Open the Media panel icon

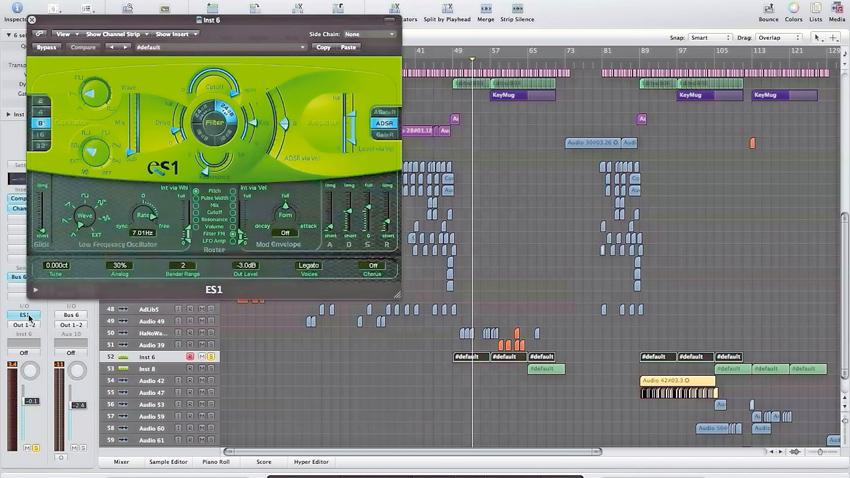click(837, 8)
